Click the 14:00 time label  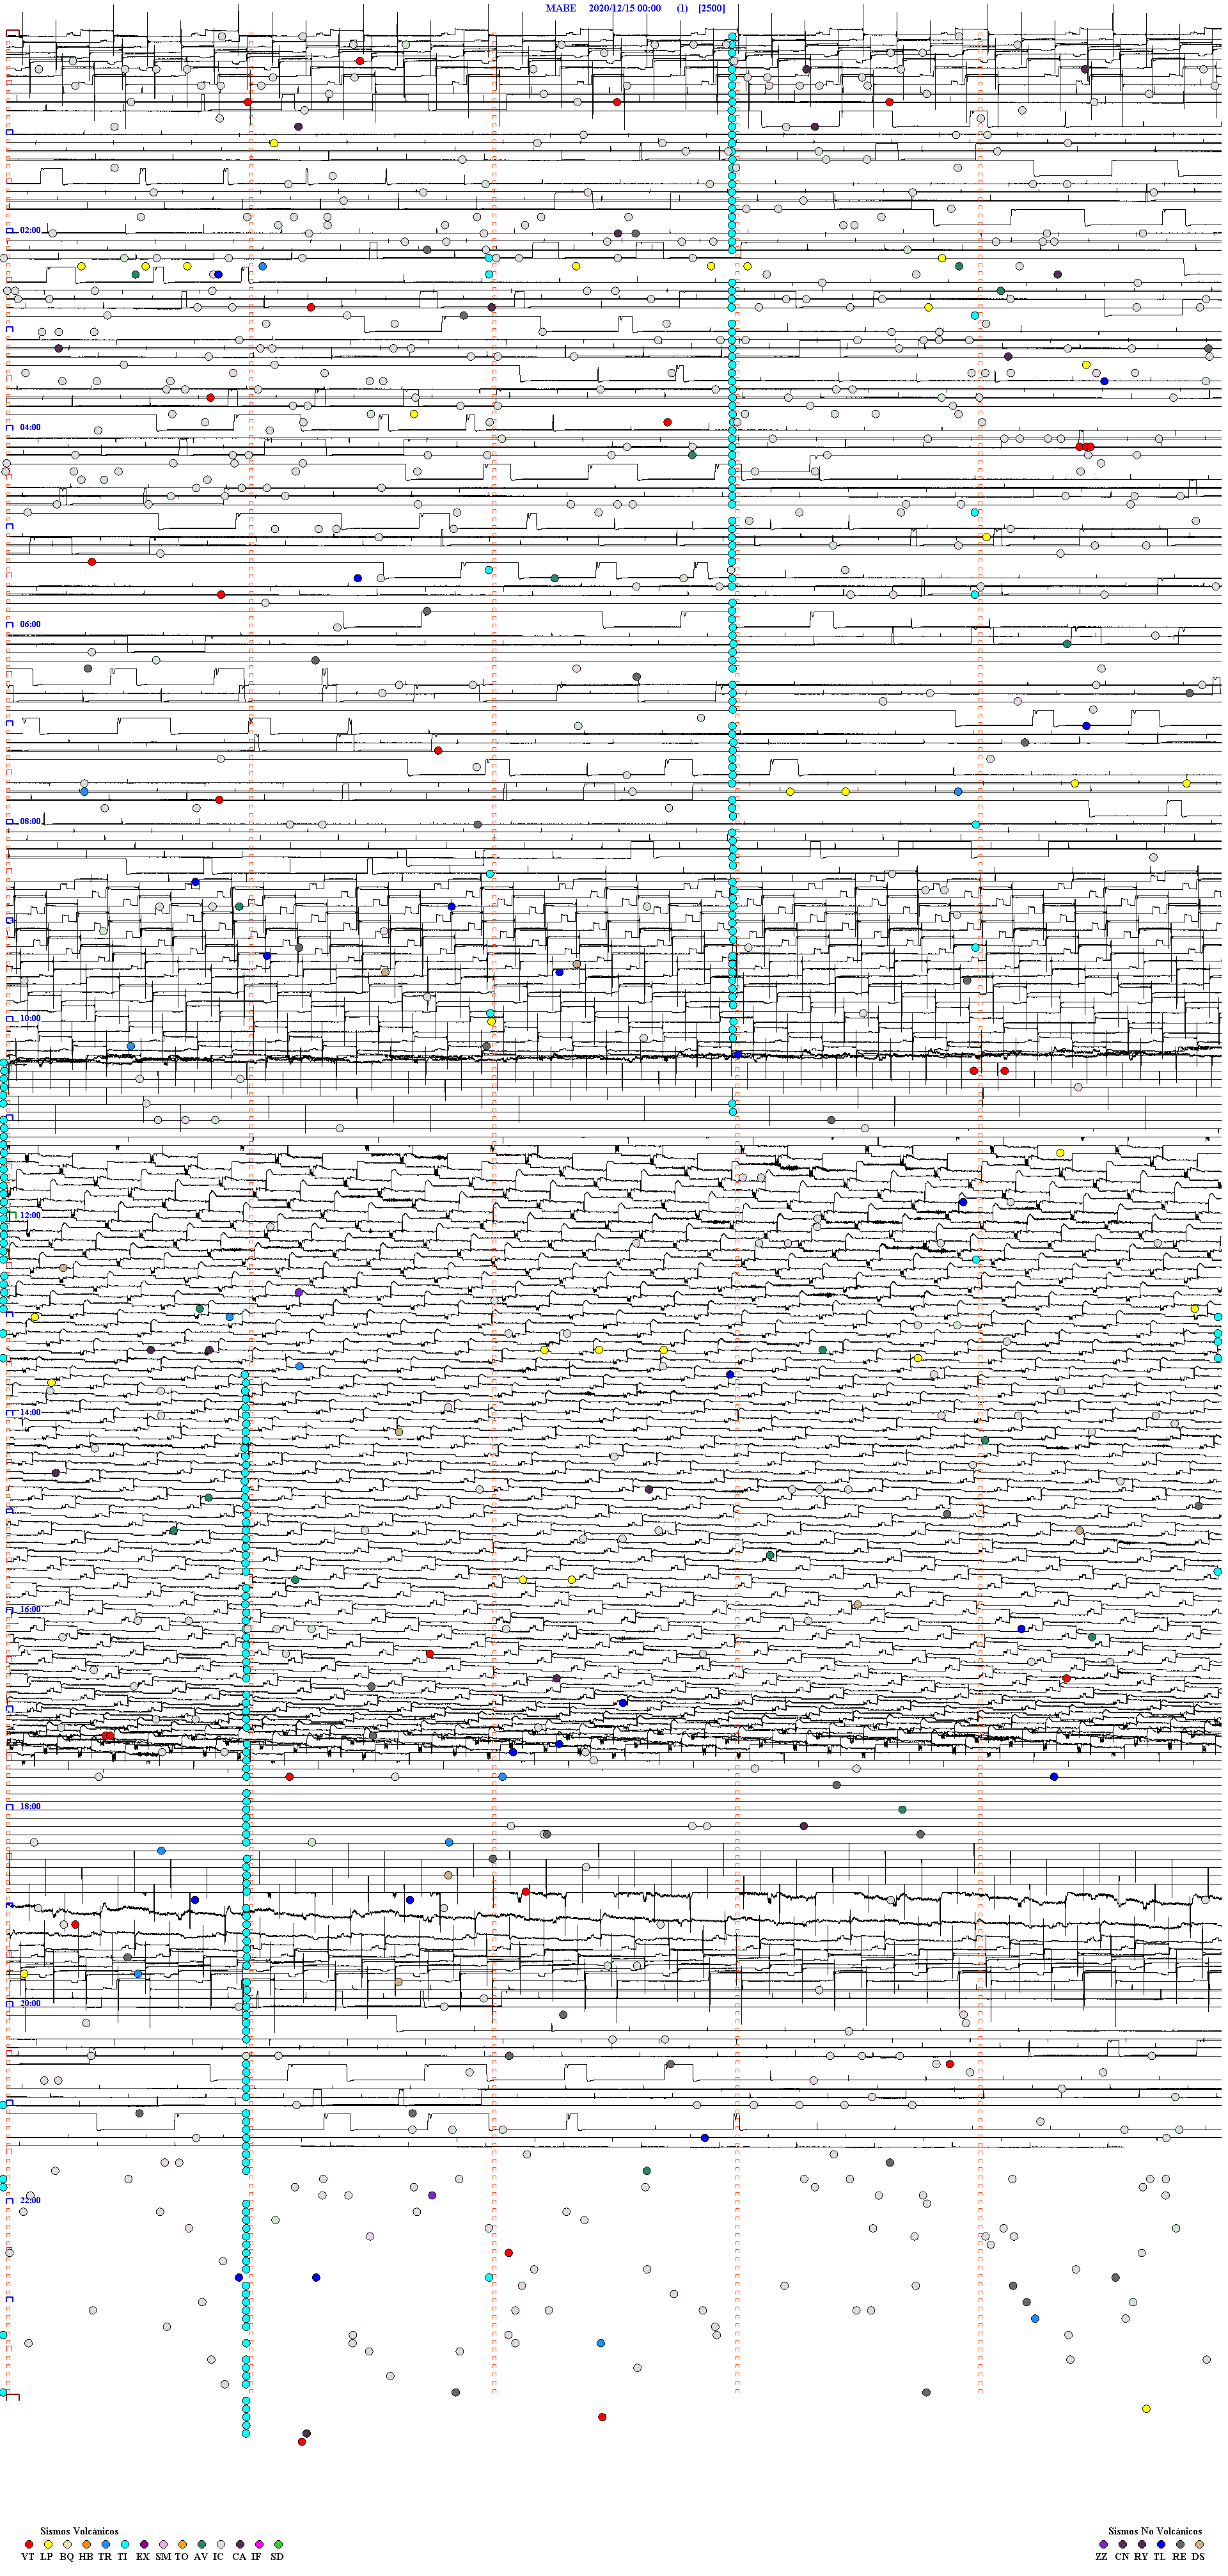point(30,1412)
